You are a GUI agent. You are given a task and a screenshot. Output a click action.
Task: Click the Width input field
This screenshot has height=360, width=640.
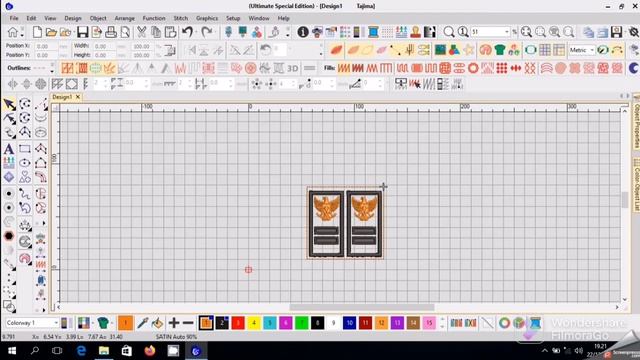[x=105, y=46]
